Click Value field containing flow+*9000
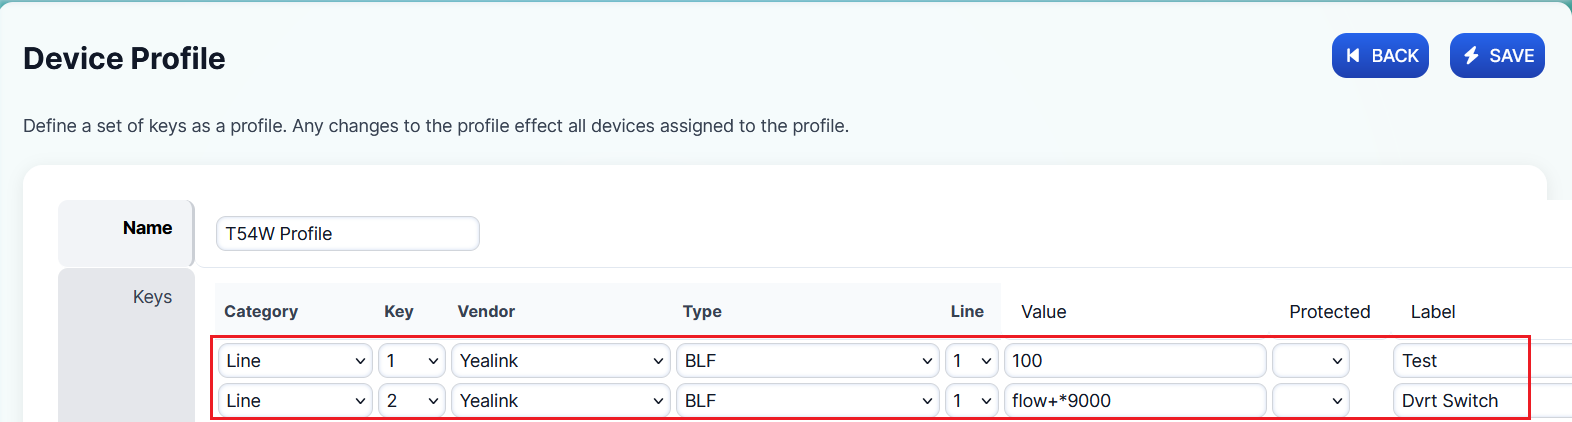Viewport: 1572px width, 422px height. click(x=1135, y=401)
